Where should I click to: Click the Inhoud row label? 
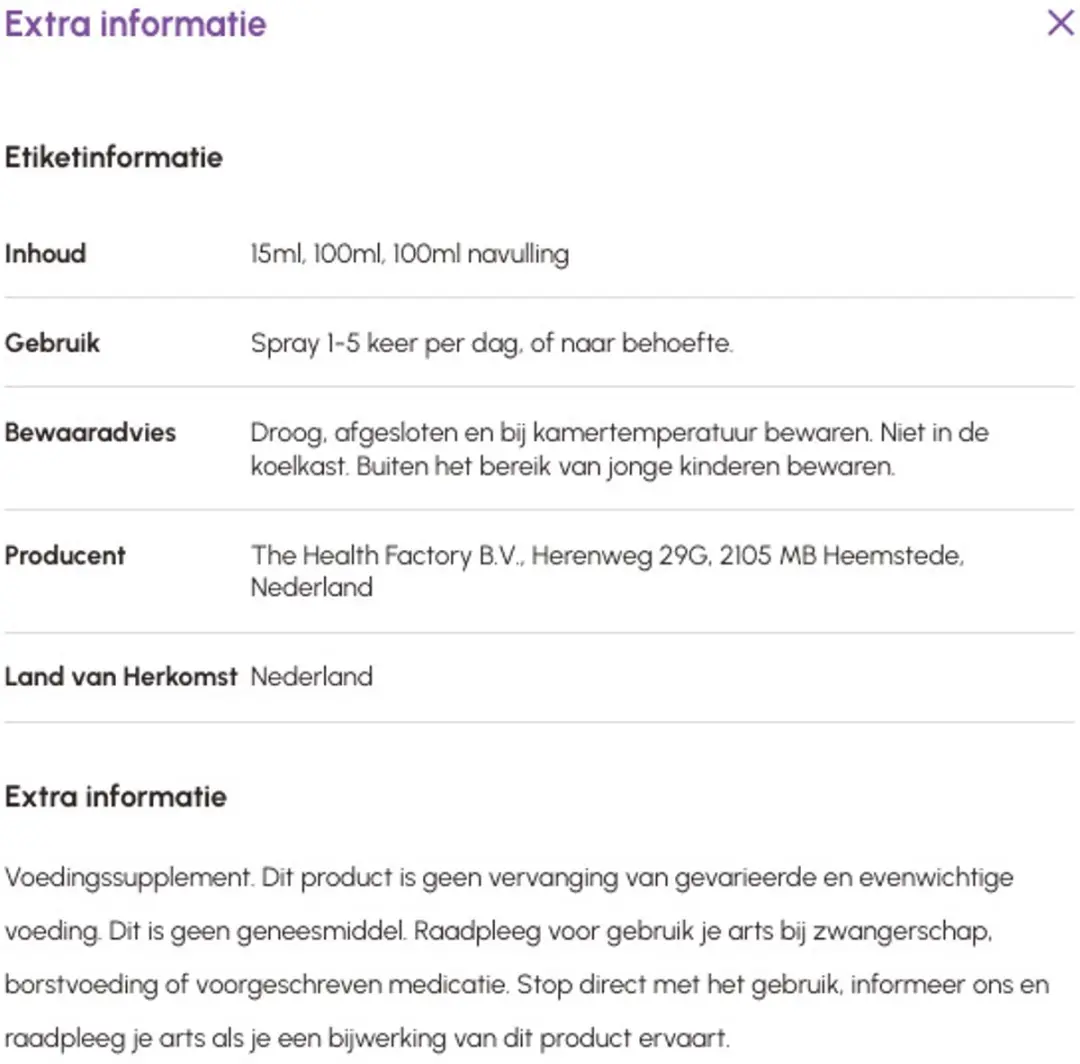[x=45, y=253]
